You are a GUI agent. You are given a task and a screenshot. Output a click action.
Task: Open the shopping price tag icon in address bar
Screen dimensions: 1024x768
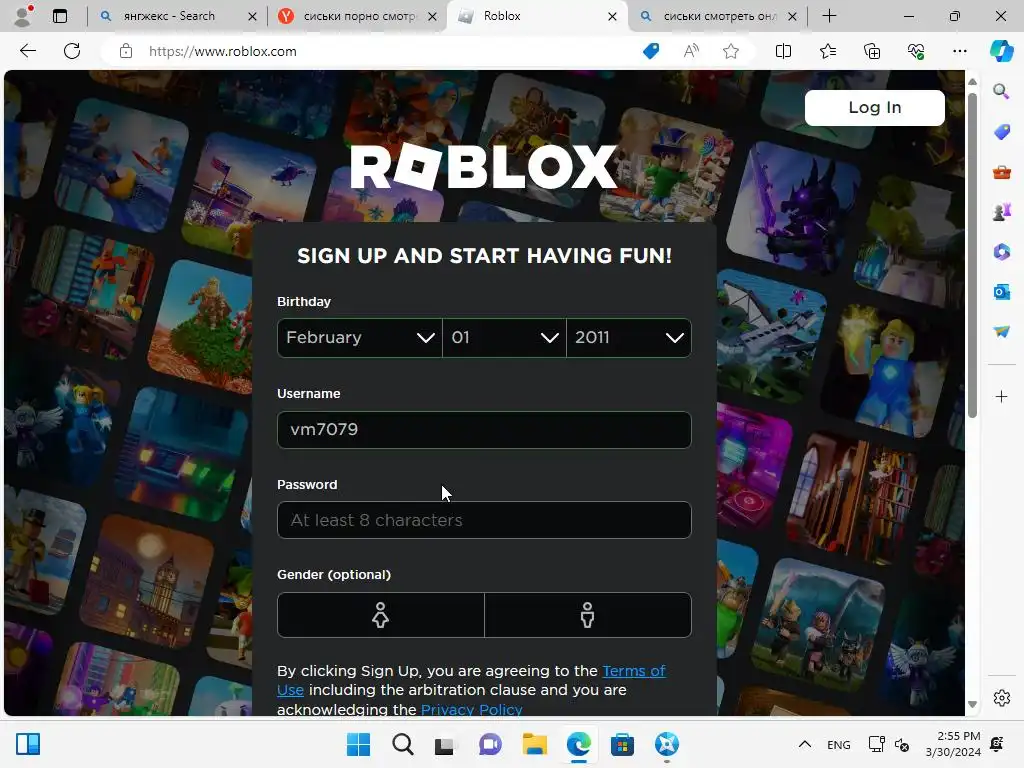point(651,51)
